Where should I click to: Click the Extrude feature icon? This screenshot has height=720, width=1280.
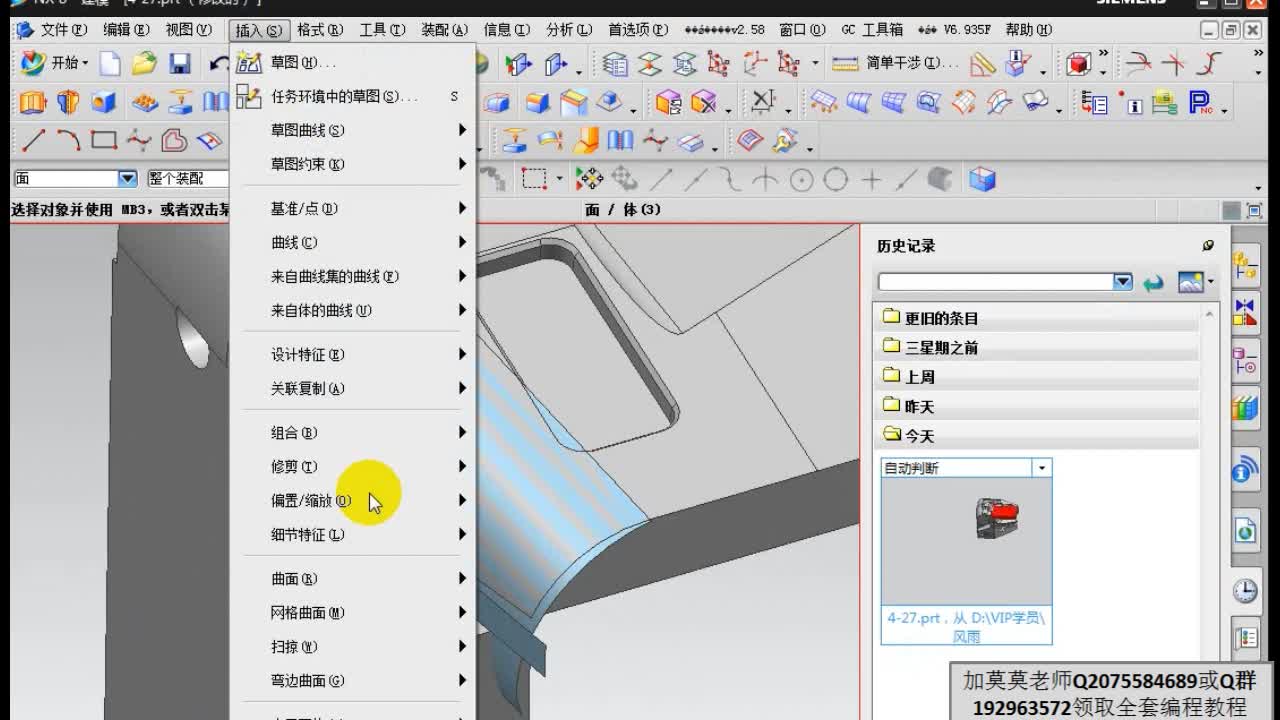pos(32,101)
